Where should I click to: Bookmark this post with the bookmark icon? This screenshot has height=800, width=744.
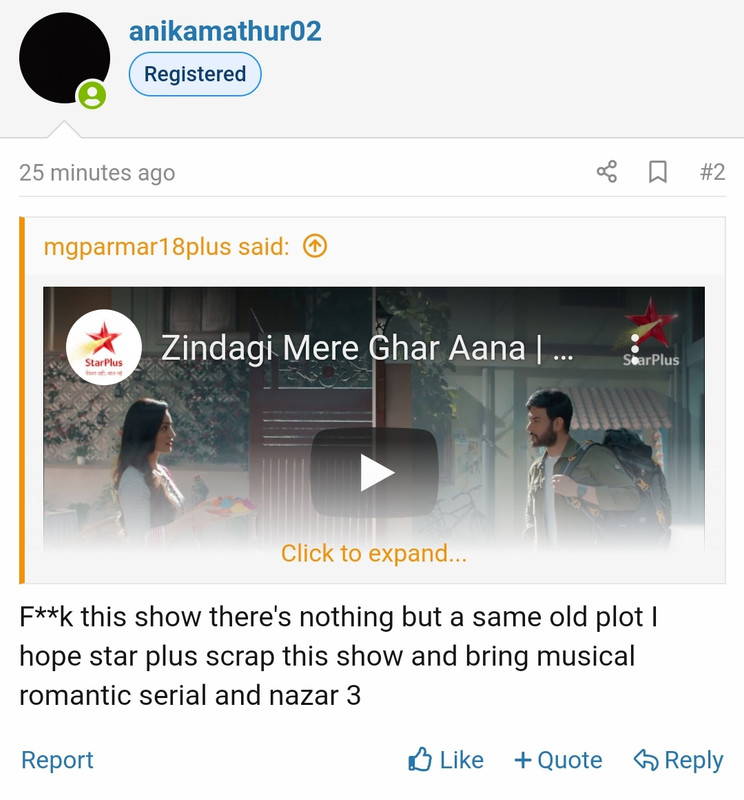[658, 172]
